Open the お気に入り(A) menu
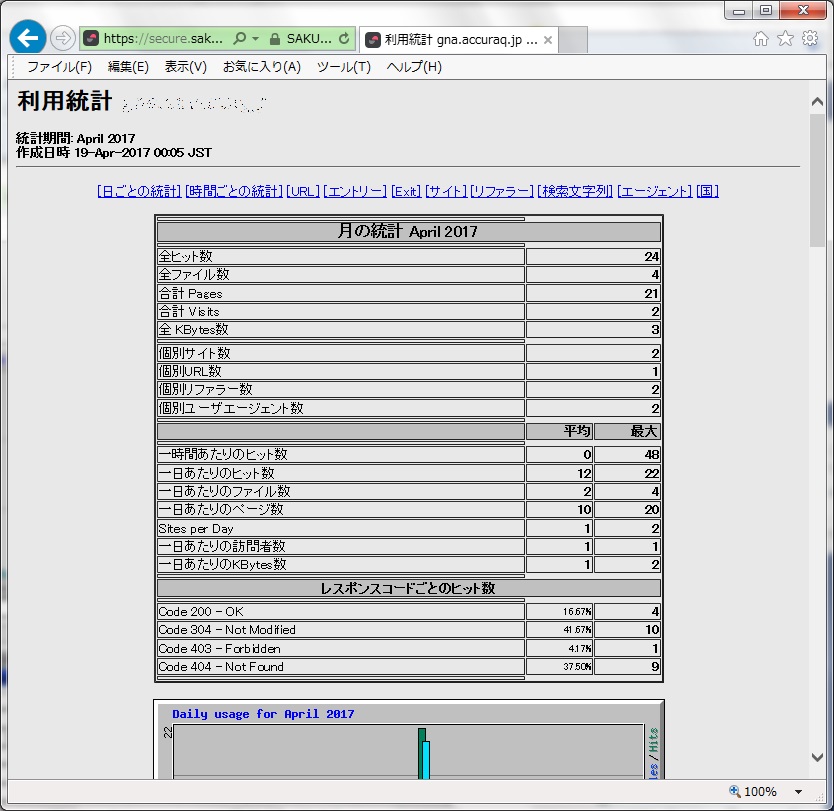 tap(261, 67)
